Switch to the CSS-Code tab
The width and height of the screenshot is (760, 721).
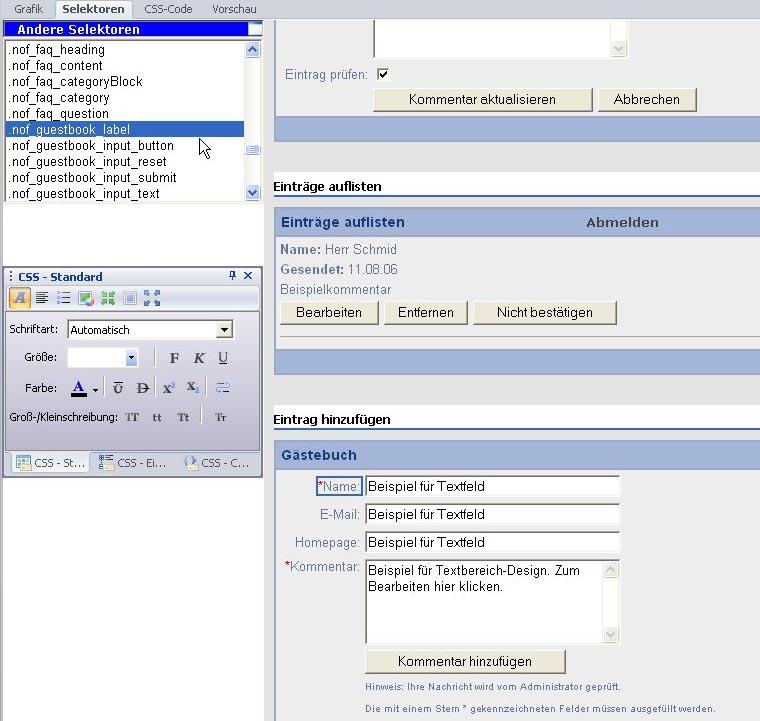tap(168, 9)
